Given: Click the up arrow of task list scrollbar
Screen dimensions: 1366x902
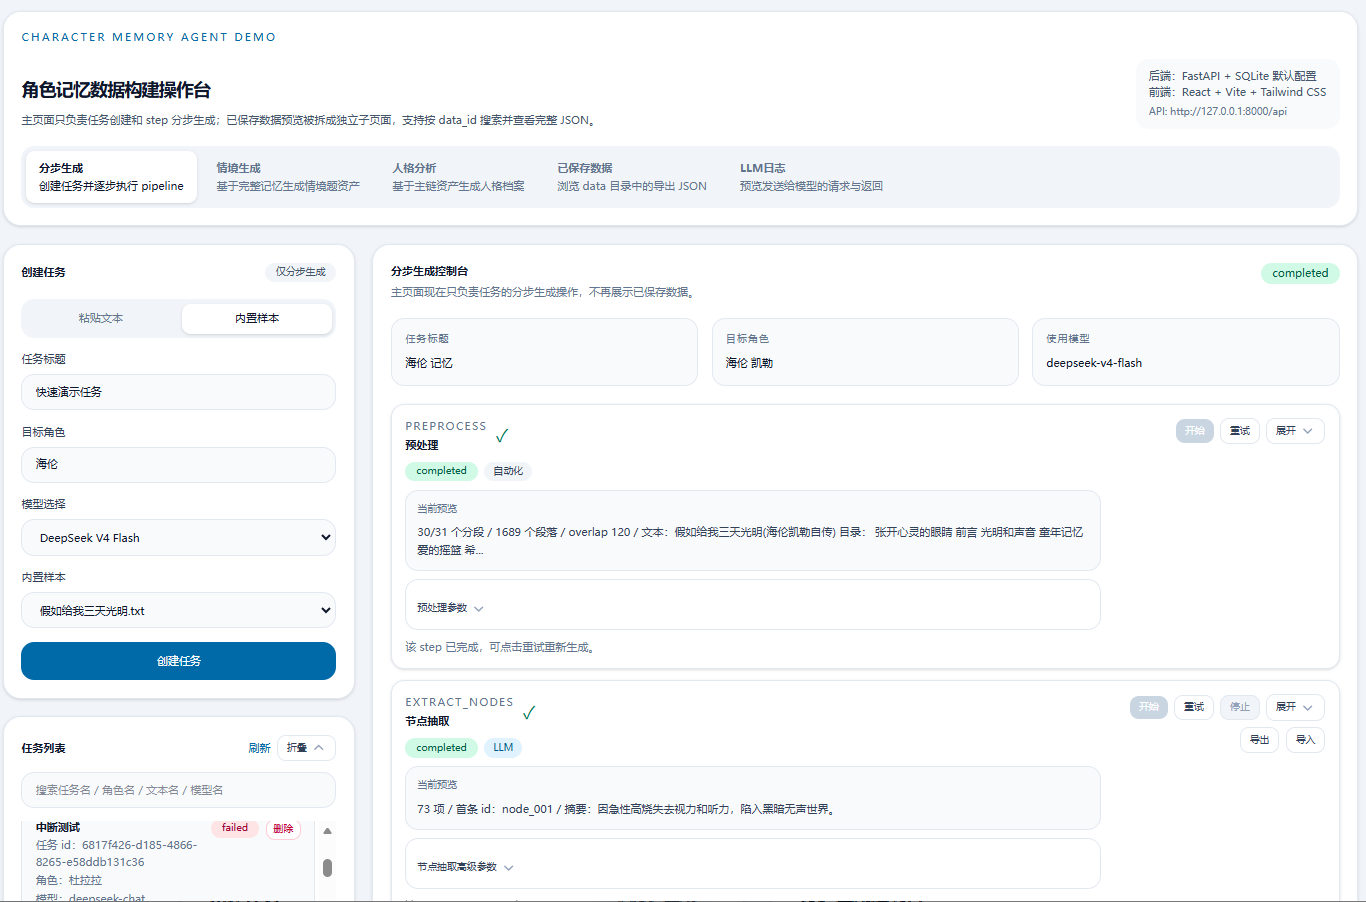Looking at the screenshot, I should 327,831.
